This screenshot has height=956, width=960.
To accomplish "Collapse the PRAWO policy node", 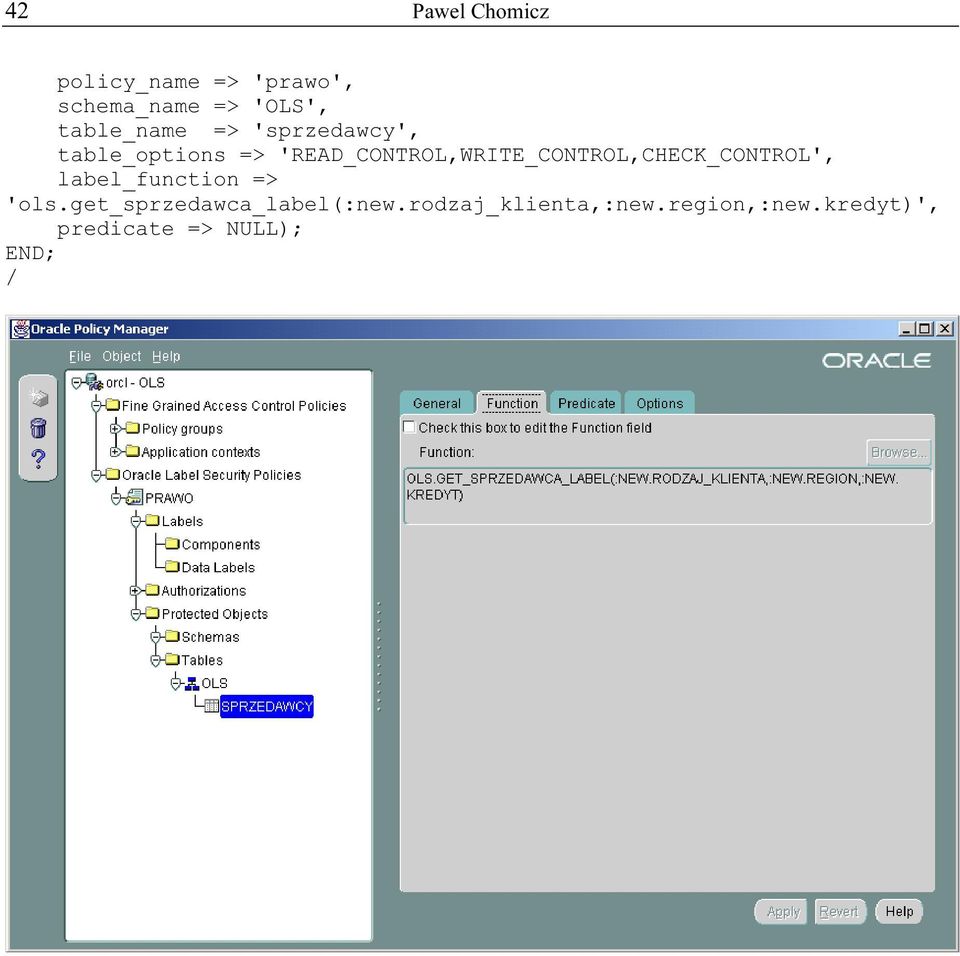I will [116, 499].
